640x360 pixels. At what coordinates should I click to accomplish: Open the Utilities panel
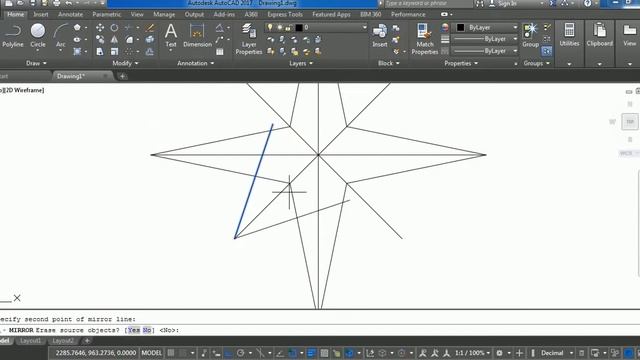click(569, 36)
